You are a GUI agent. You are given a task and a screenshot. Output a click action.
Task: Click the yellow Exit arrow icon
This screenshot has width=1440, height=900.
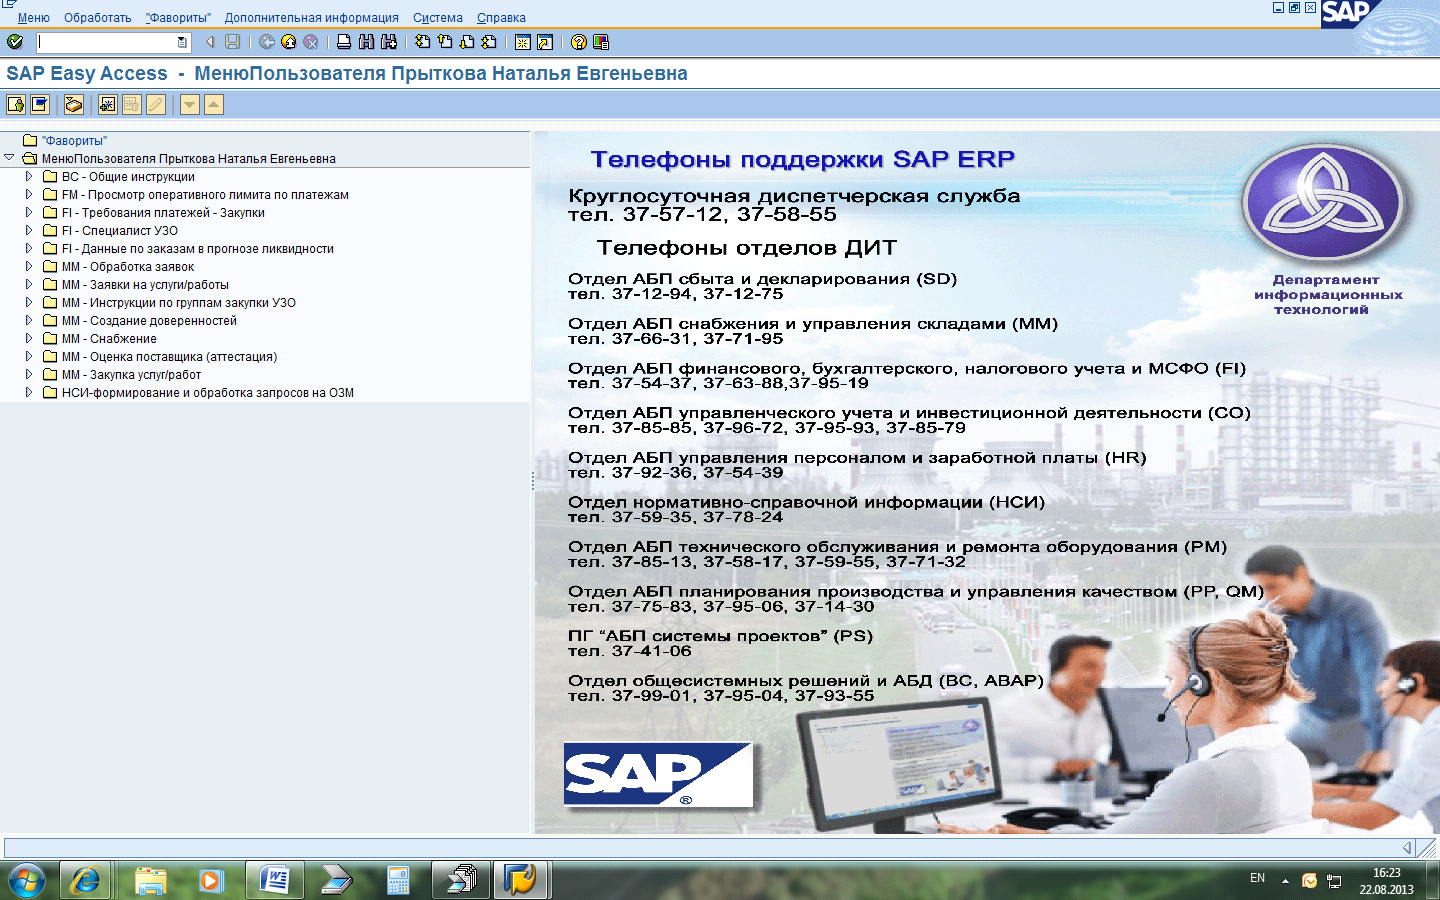(289, 42)
